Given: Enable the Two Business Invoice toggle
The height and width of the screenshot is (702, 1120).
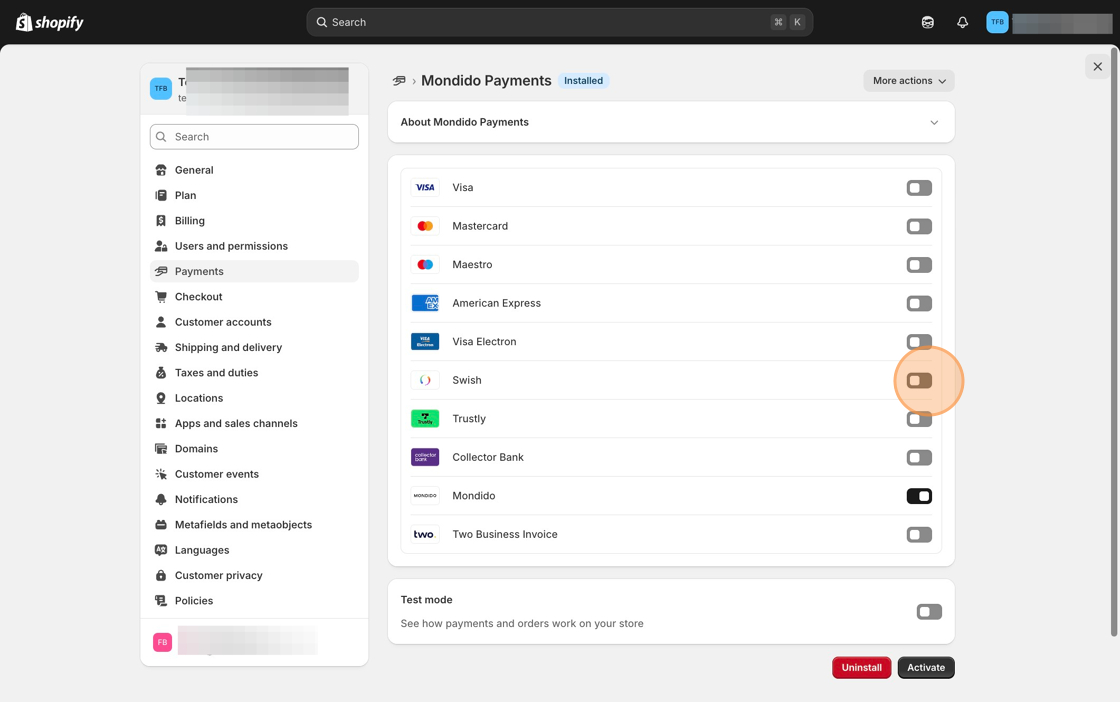Looking at the screenshot, I should pos(919,535).
